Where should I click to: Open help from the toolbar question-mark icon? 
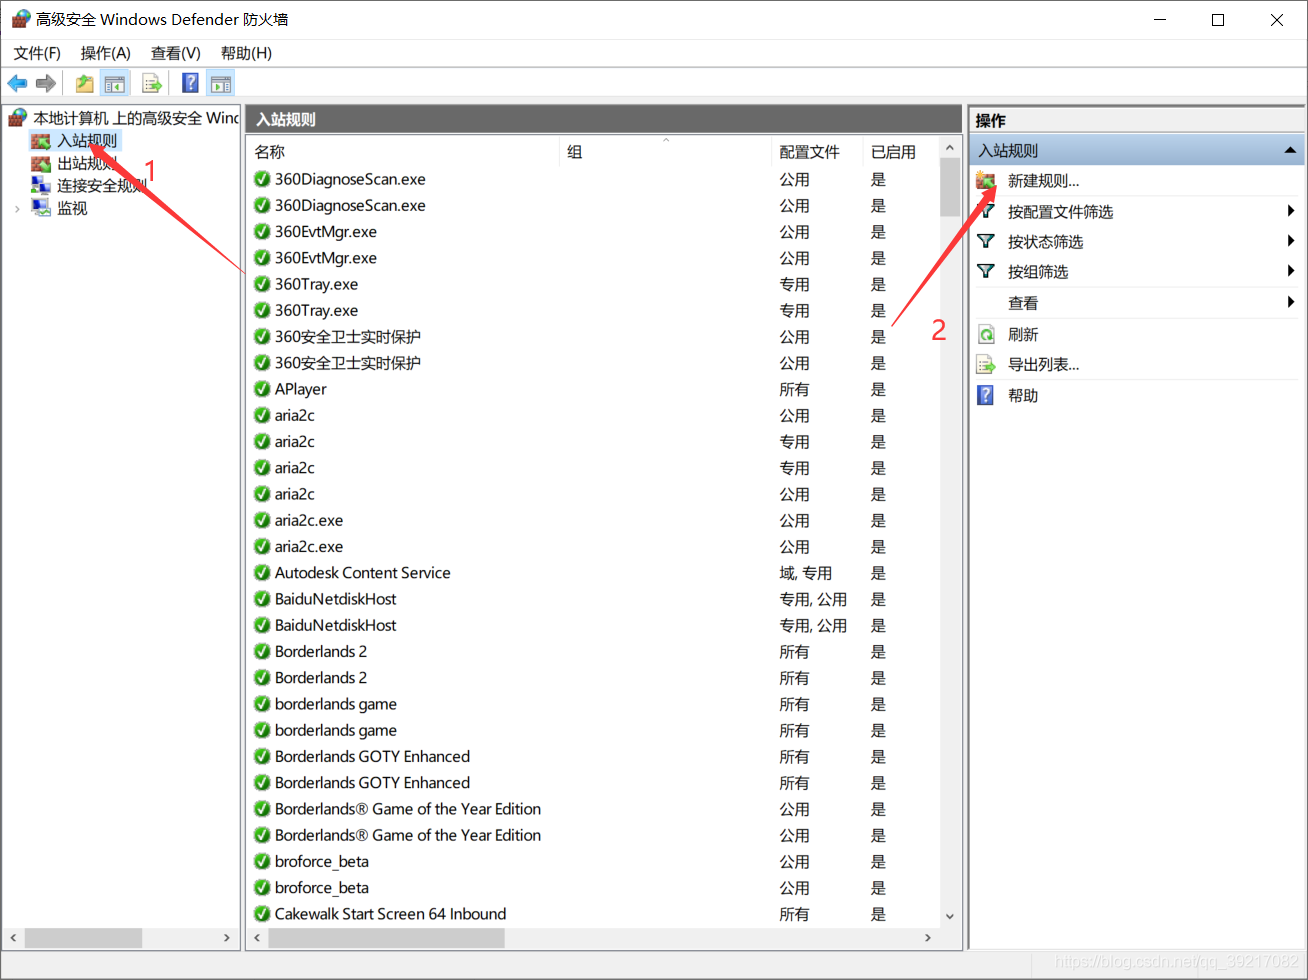[x=190, y=84]
